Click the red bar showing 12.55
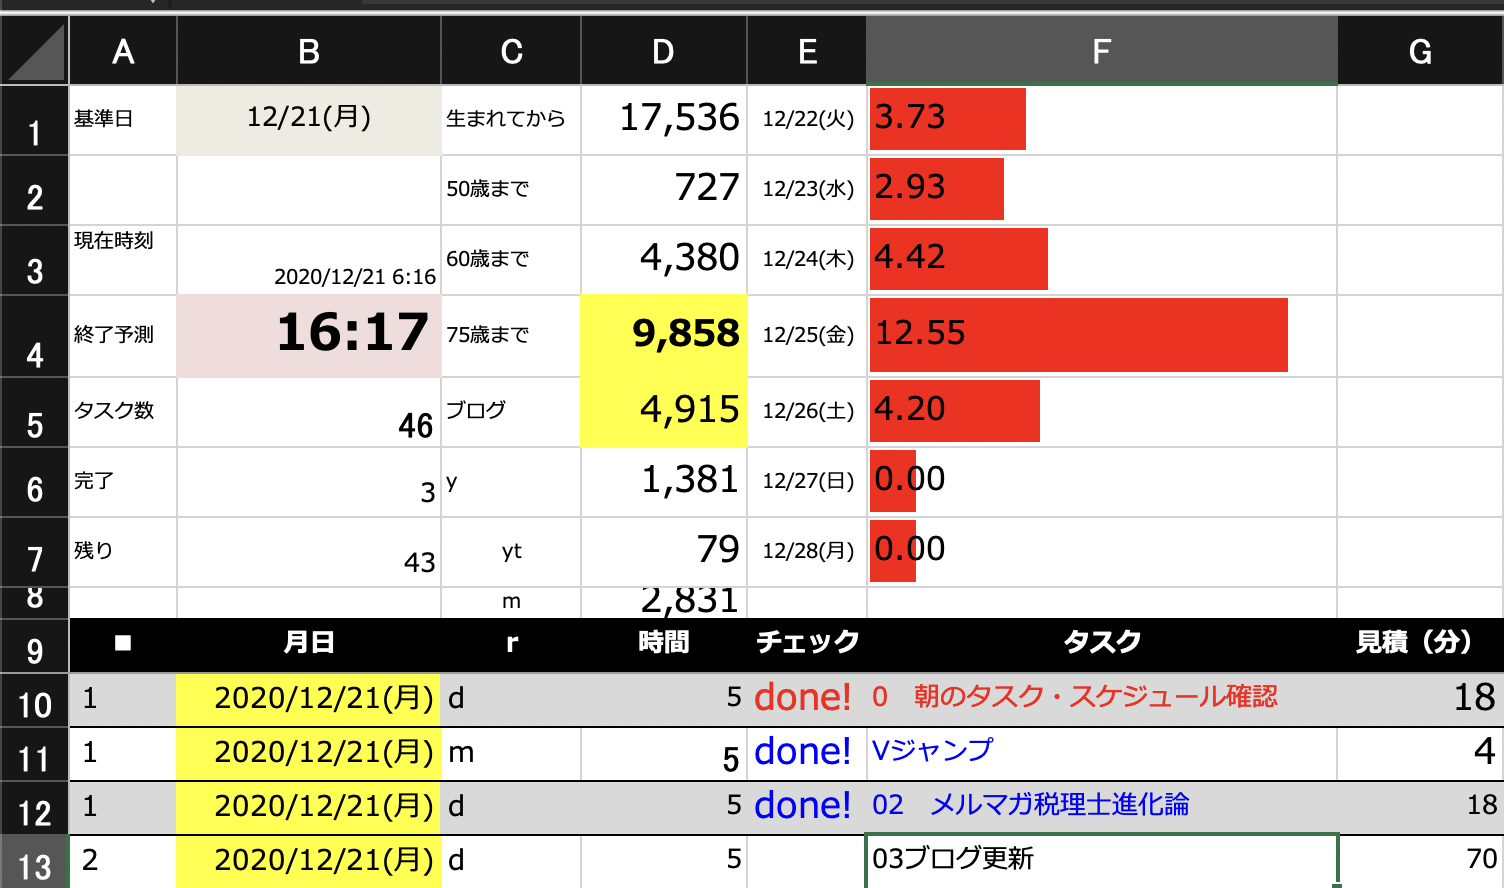Viewport: 1504px width, 888px height. pos(1079,335)
